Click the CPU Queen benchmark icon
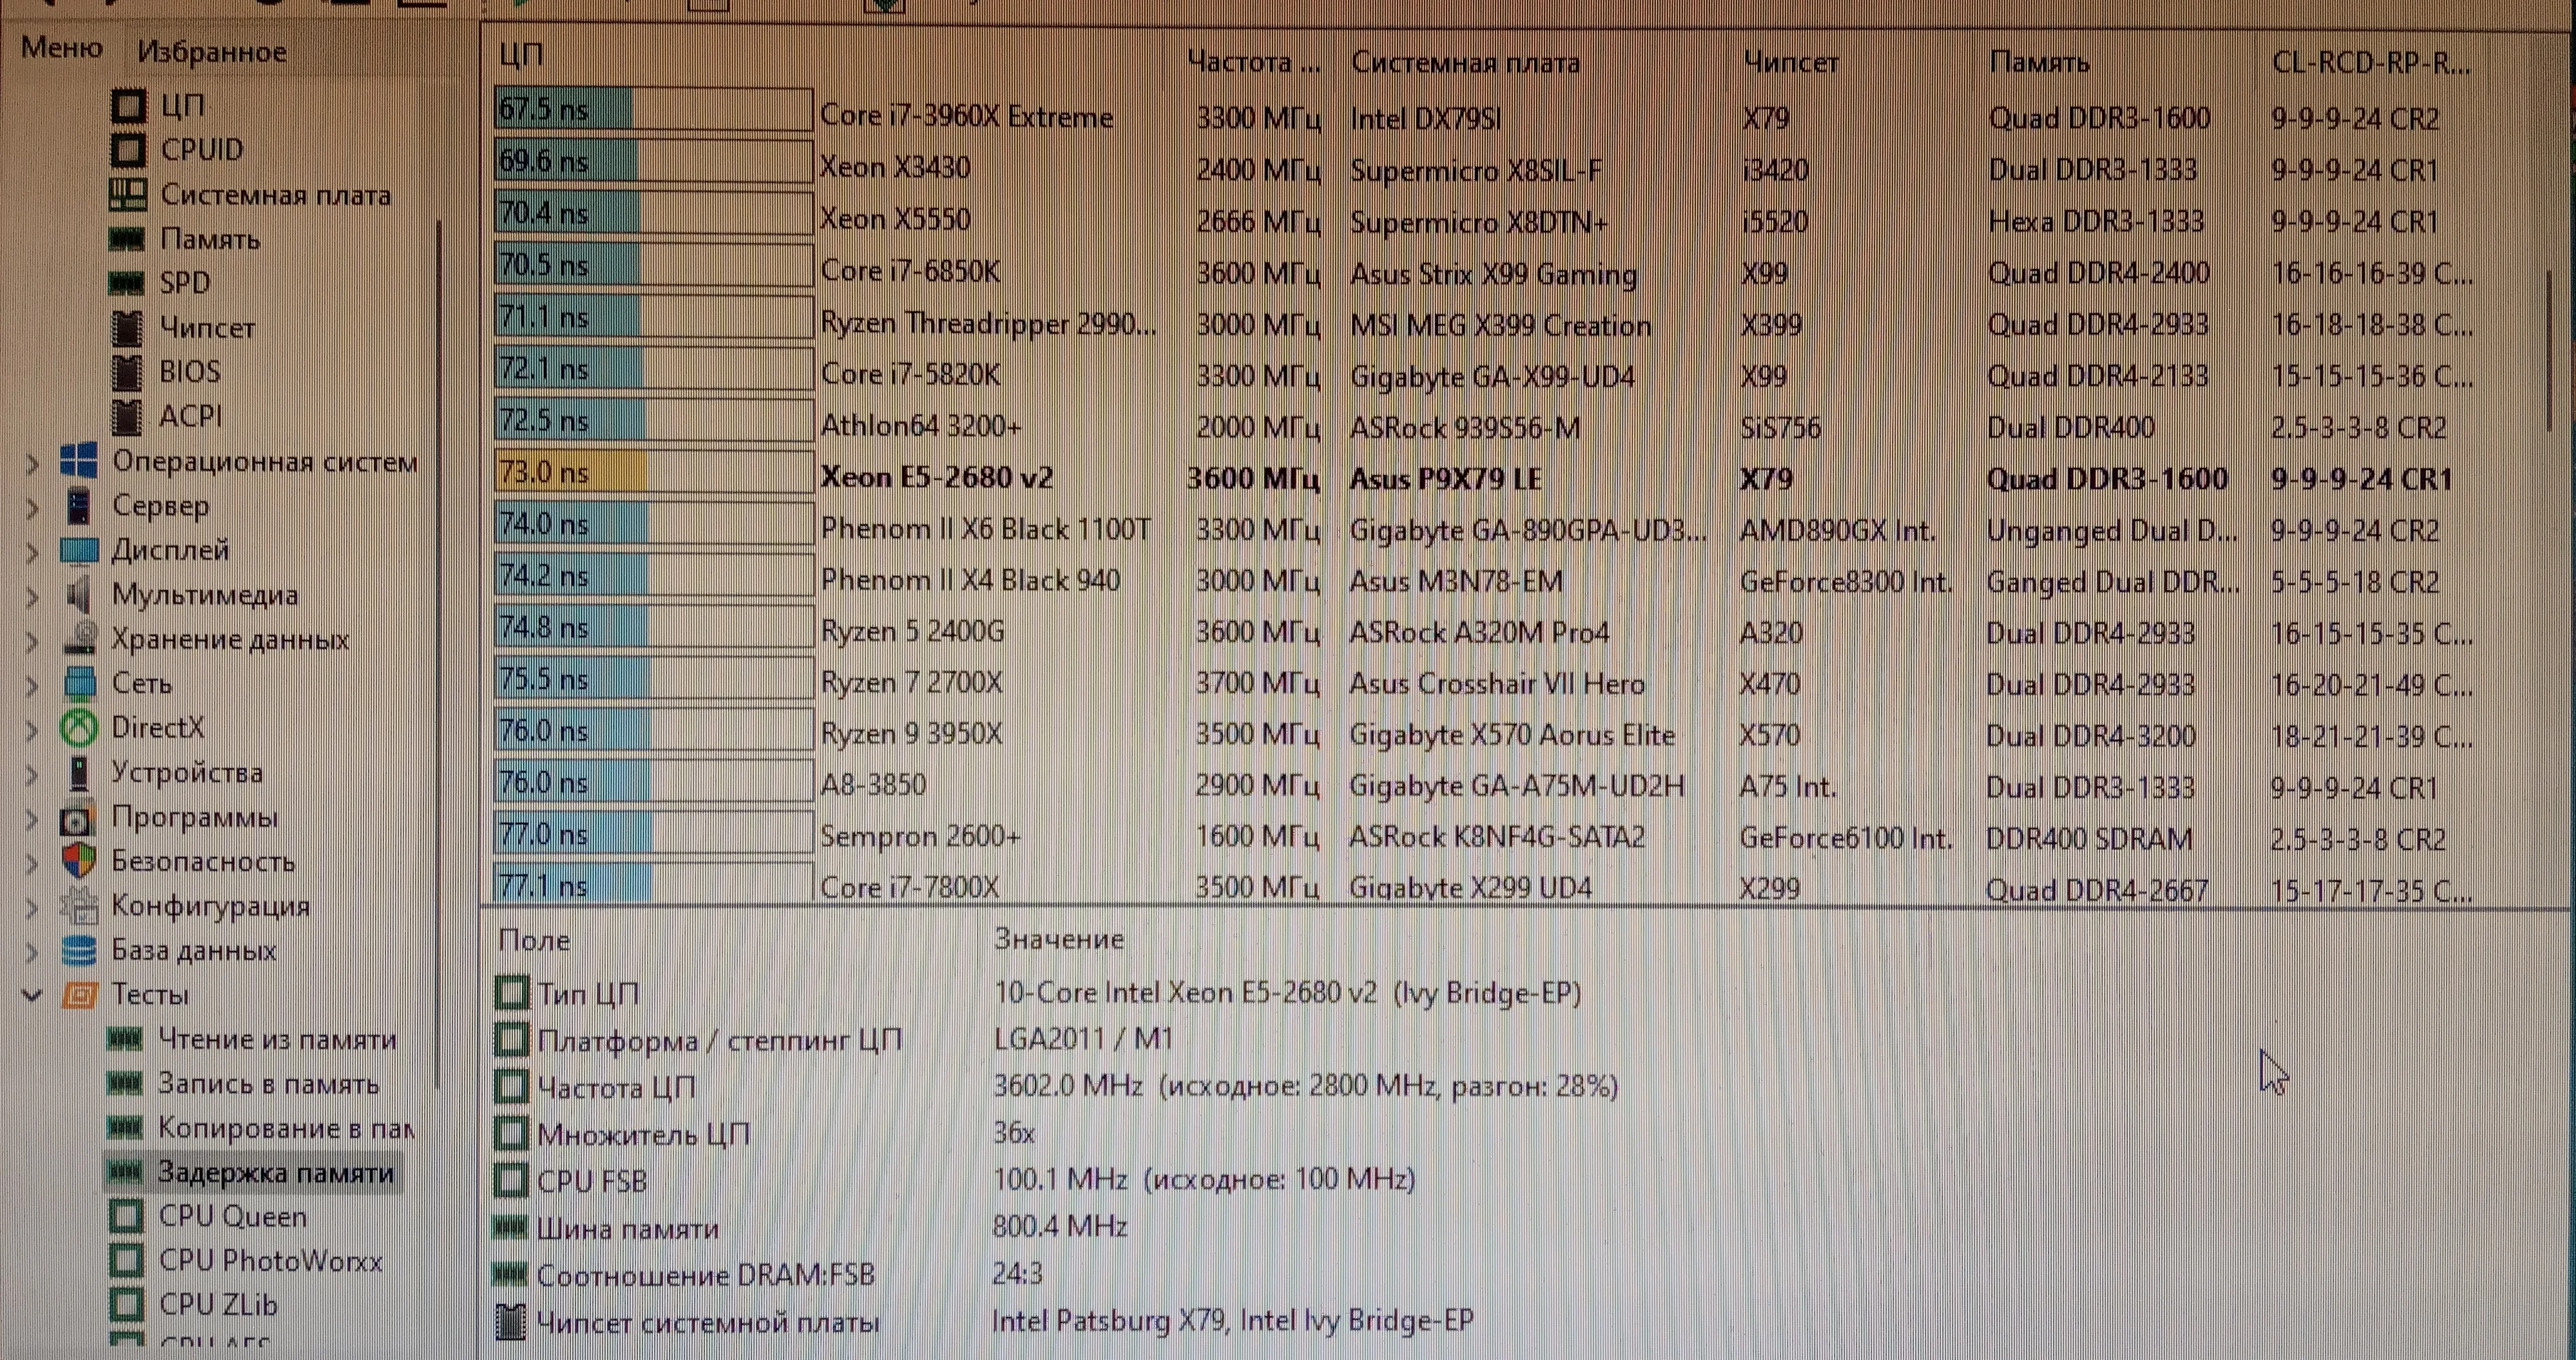This screenshot has height=1360, width=2576. (x=127, y=1217)
